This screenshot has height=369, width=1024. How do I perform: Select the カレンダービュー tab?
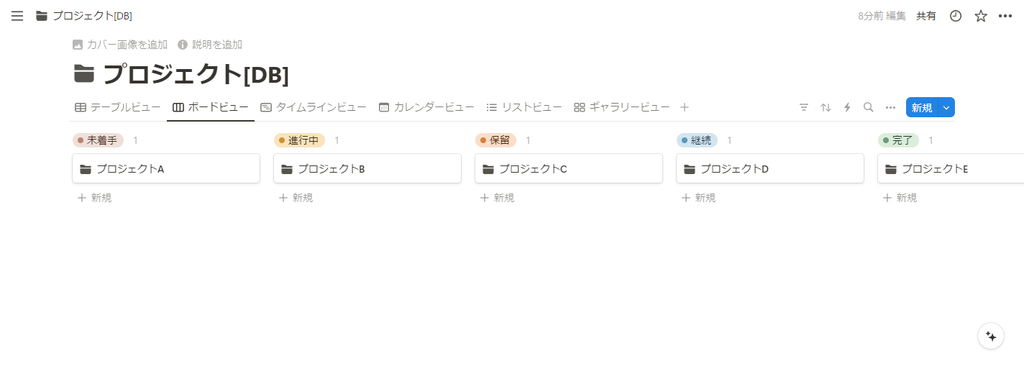click(x=426, y=107)
